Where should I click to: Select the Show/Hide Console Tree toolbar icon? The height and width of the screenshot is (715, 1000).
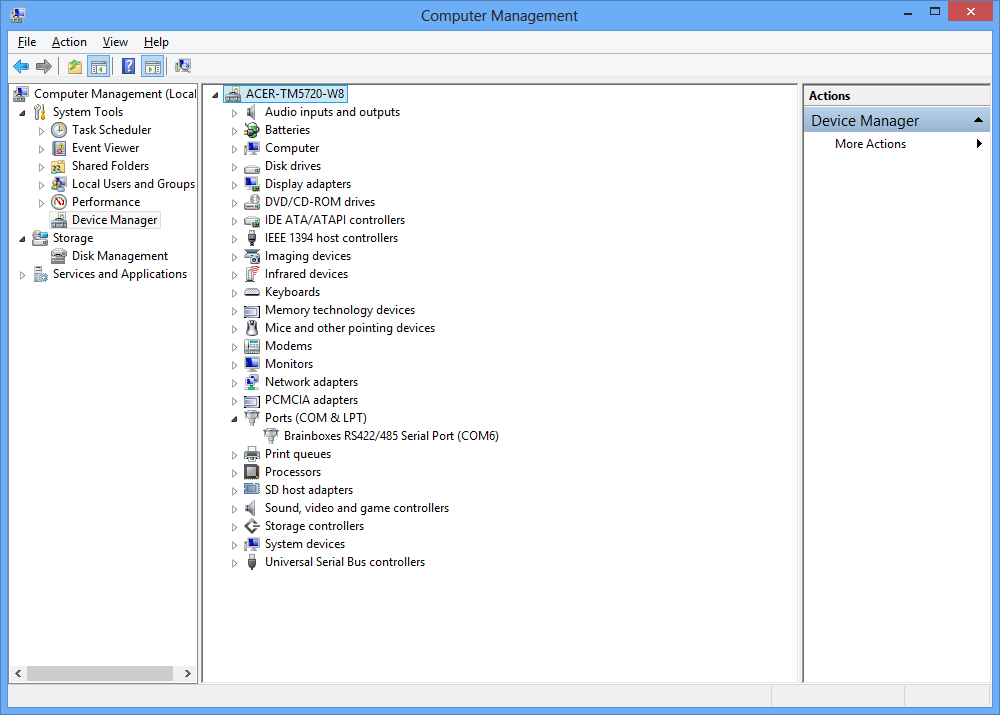(99, 66)
